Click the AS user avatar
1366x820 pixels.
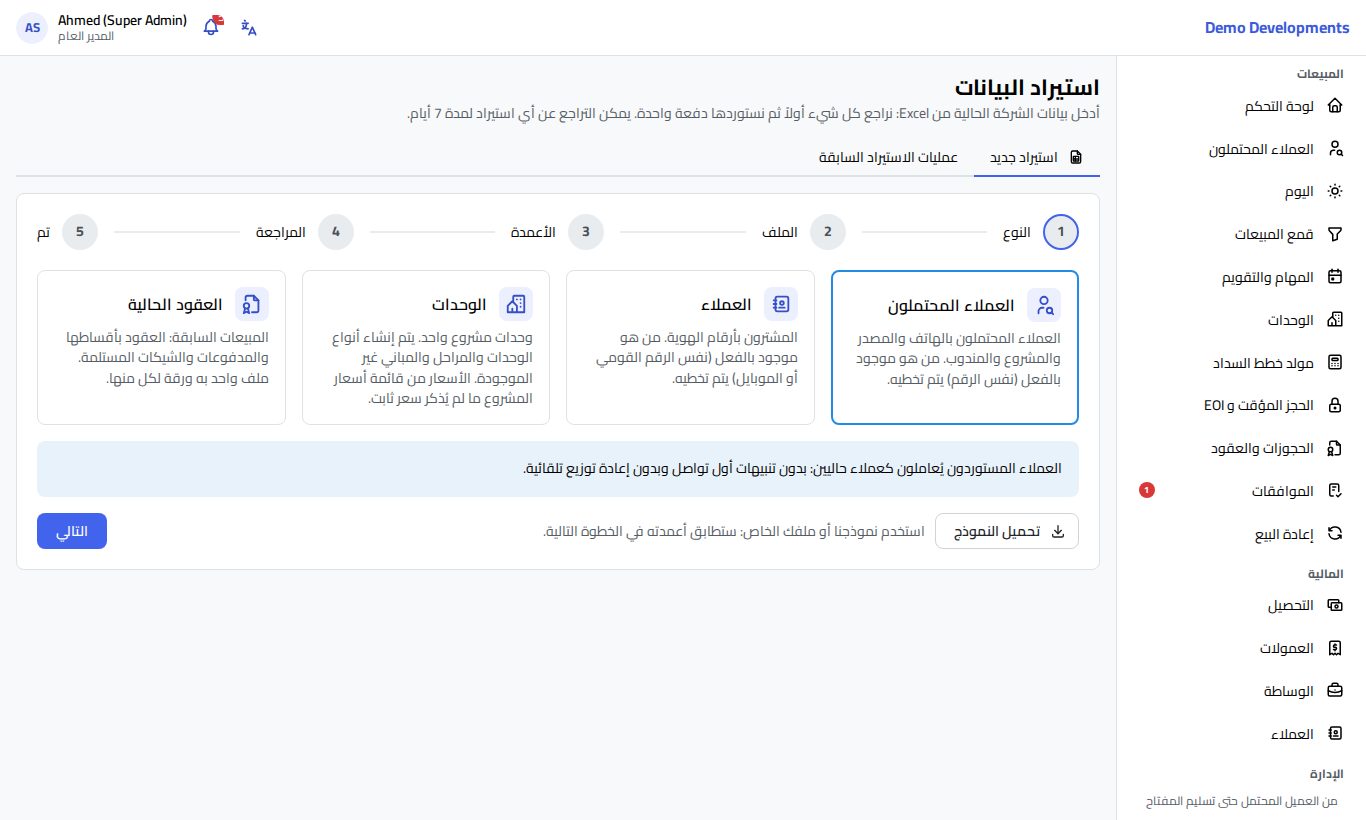32,28
